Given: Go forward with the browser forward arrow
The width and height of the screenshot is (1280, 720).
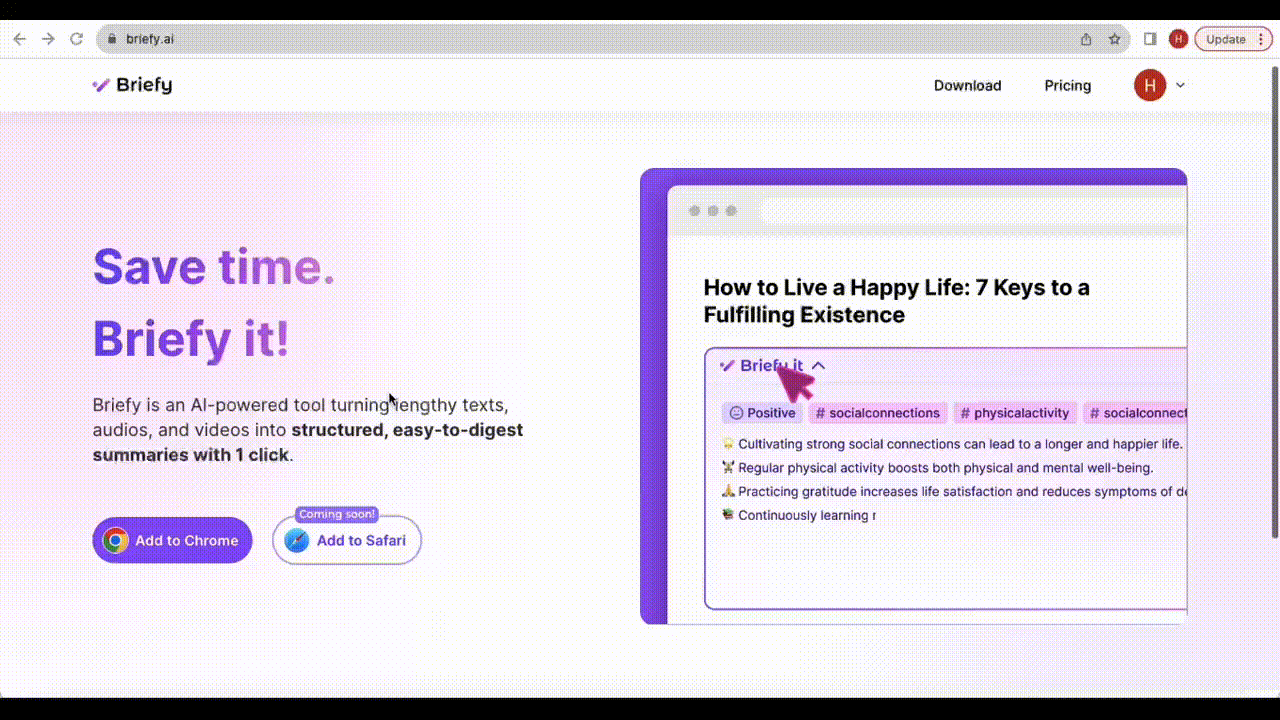Looking at the screenshot, I should point(48,39).
